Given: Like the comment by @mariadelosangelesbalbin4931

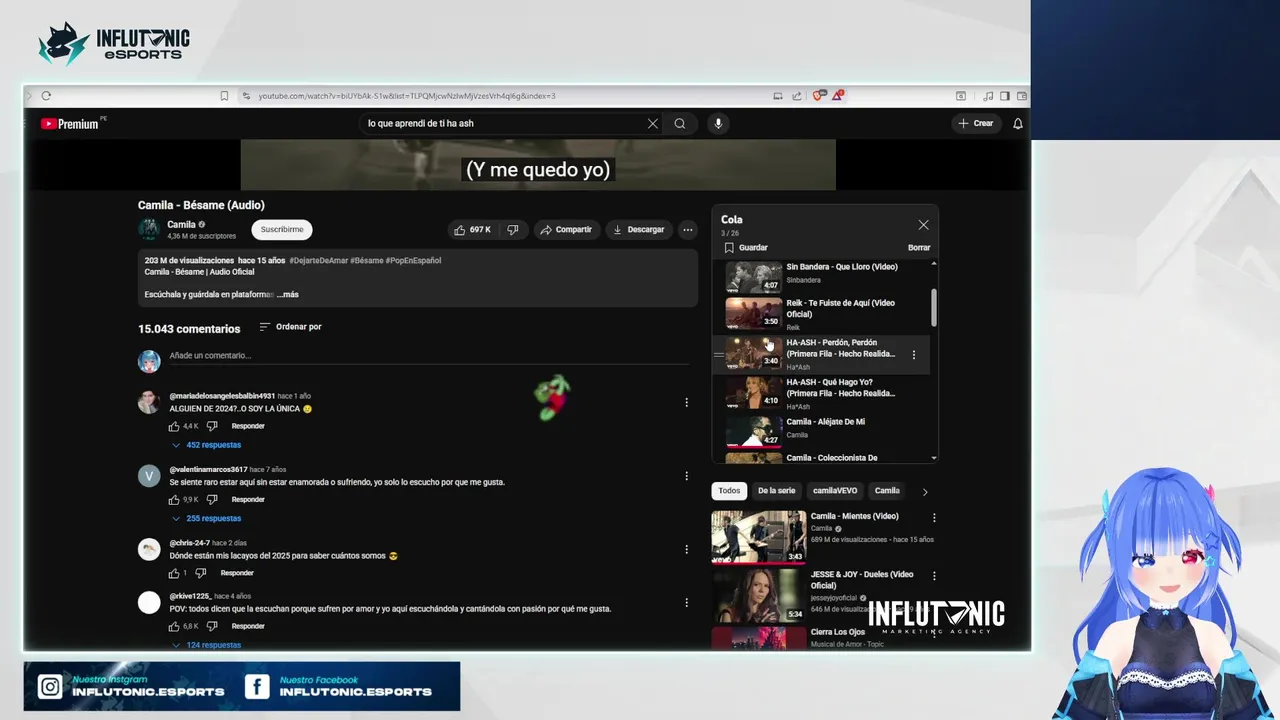Looking at the screenshot, I should pyautogui.click(x=174, y=426).
